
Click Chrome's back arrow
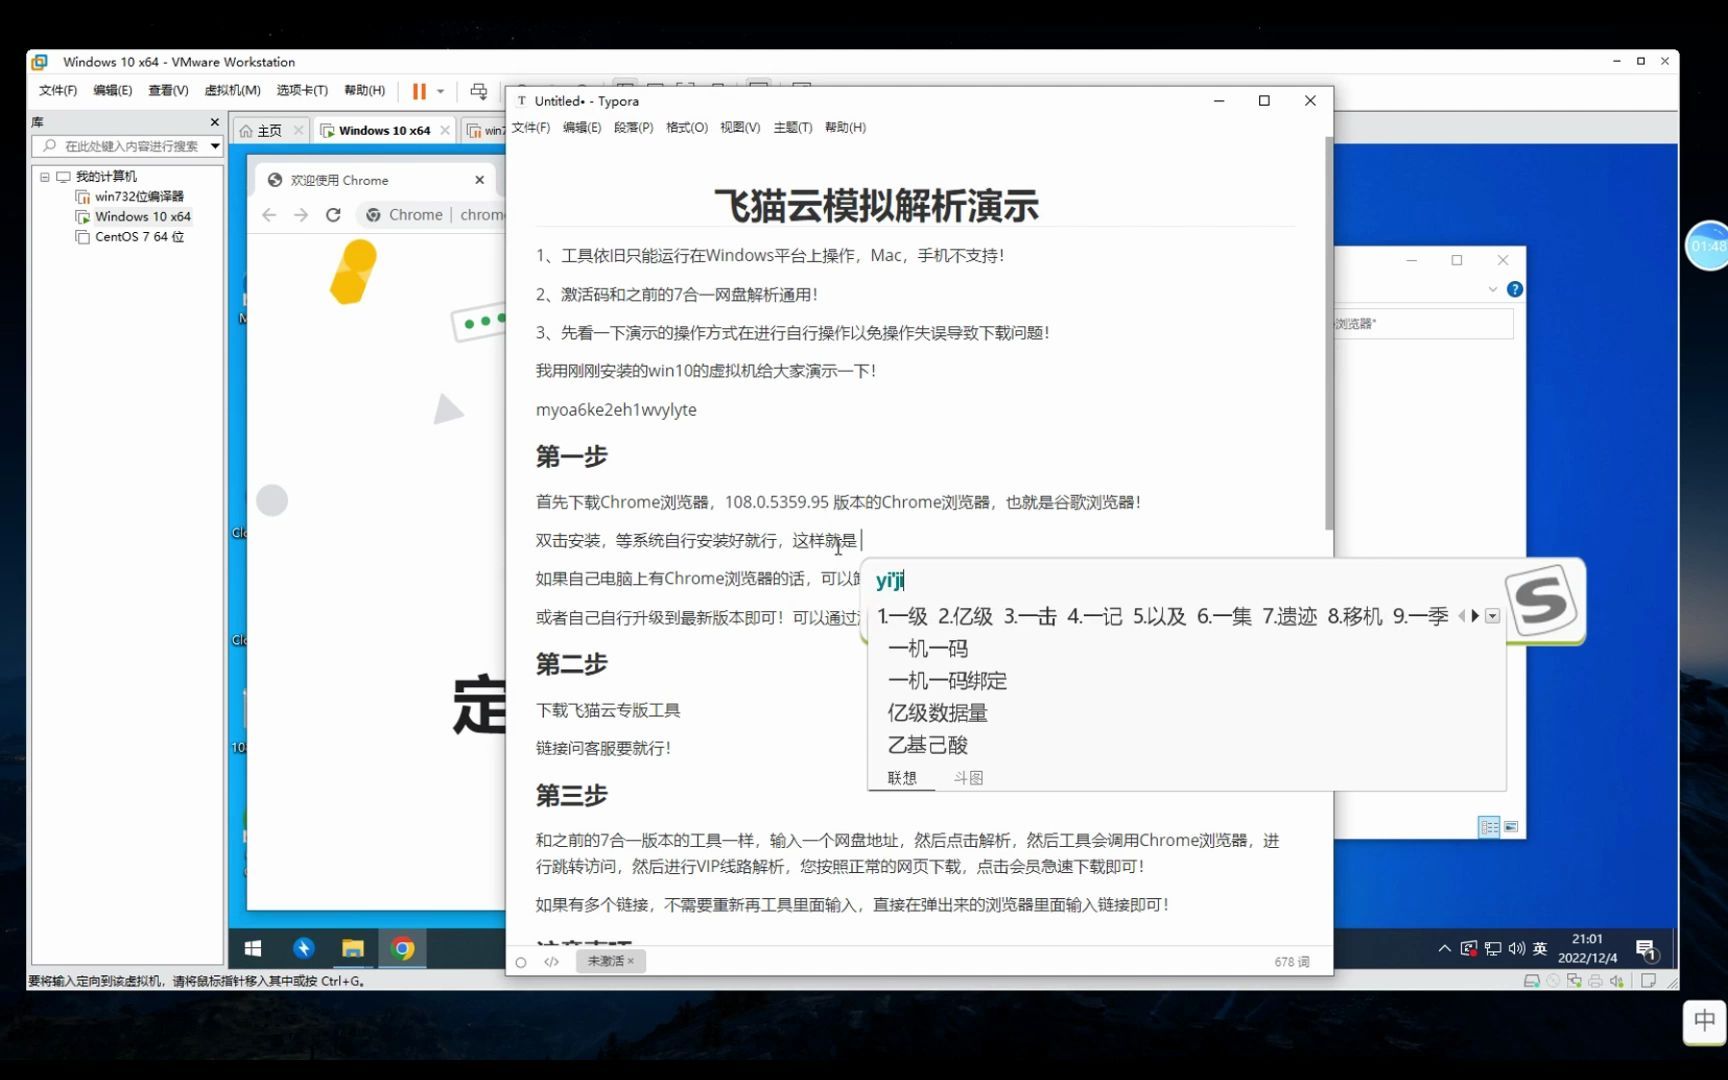point(269,215)
